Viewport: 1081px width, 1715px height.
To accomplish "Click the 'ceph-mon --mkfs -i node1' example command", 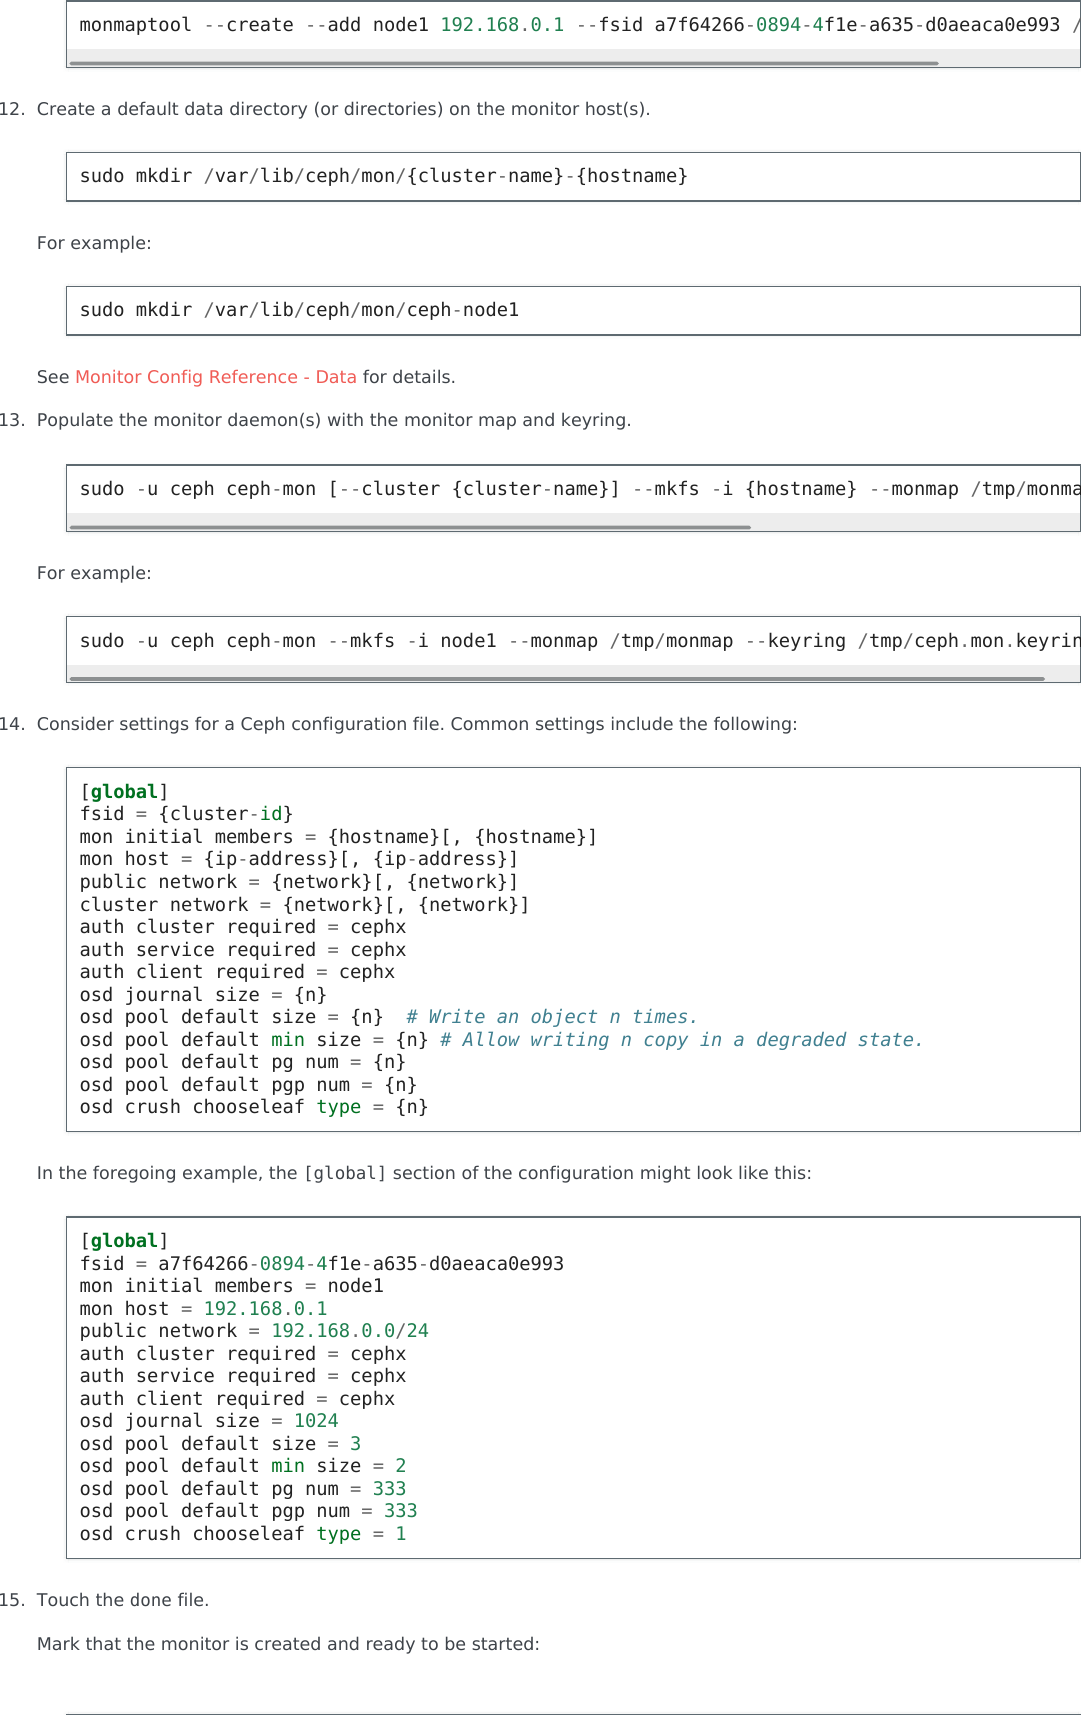I will coord(580,641).
